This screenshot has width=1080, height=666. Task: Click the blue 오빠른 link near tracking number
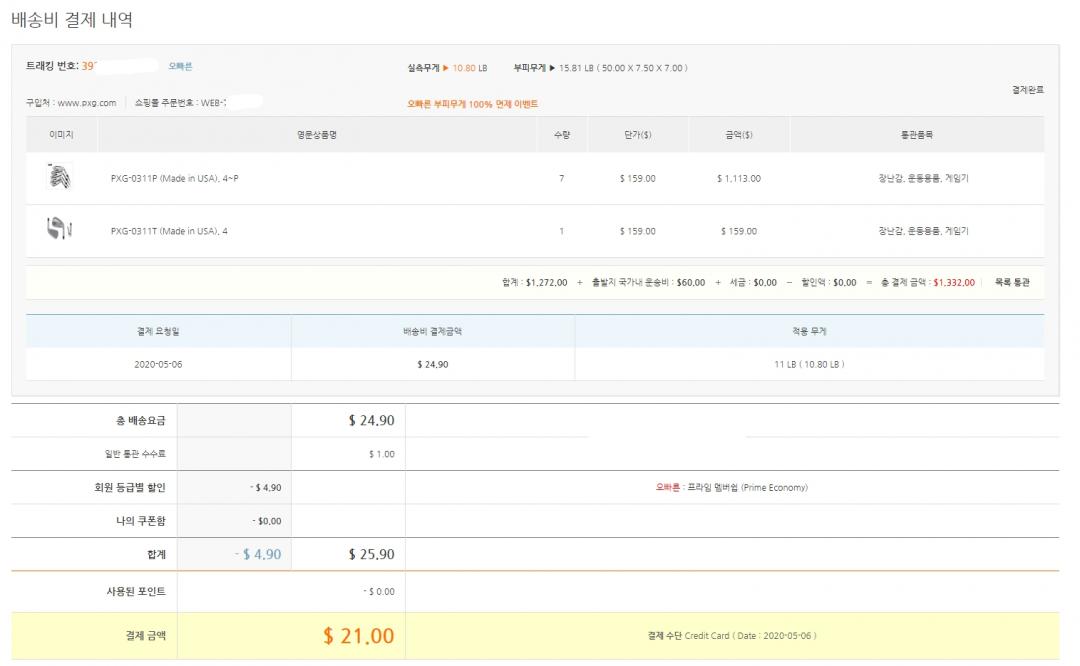click(180, 66)
